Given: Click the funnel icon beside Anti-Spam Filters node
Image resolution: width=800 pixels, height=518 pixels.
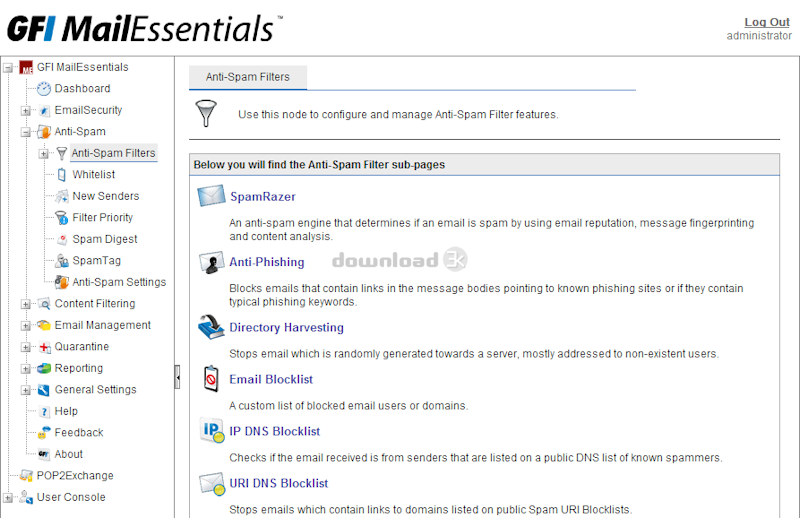Looking at the screenshot, I should point(62,153).
